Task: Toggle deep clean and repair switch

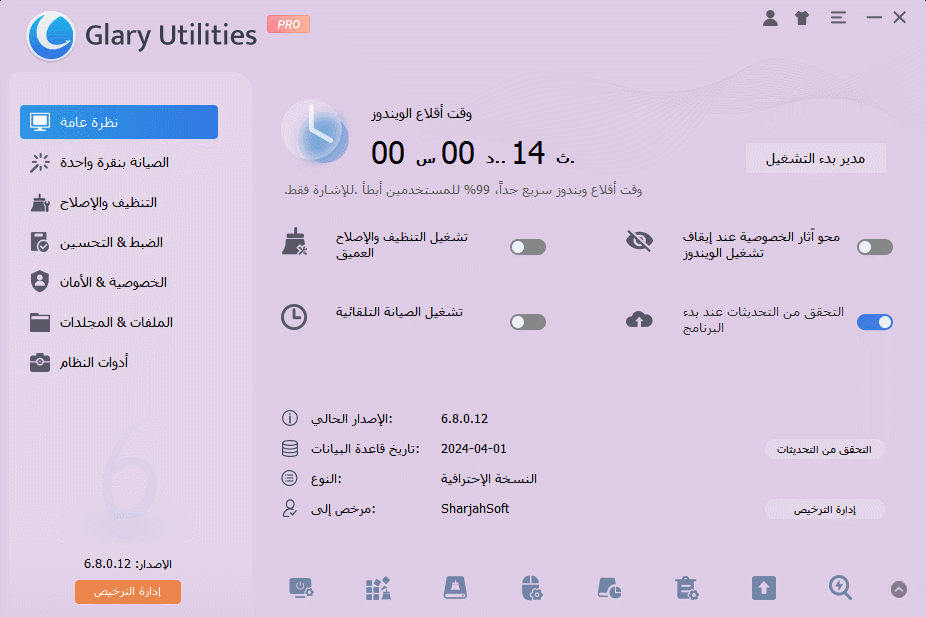Action: (528, 247)
